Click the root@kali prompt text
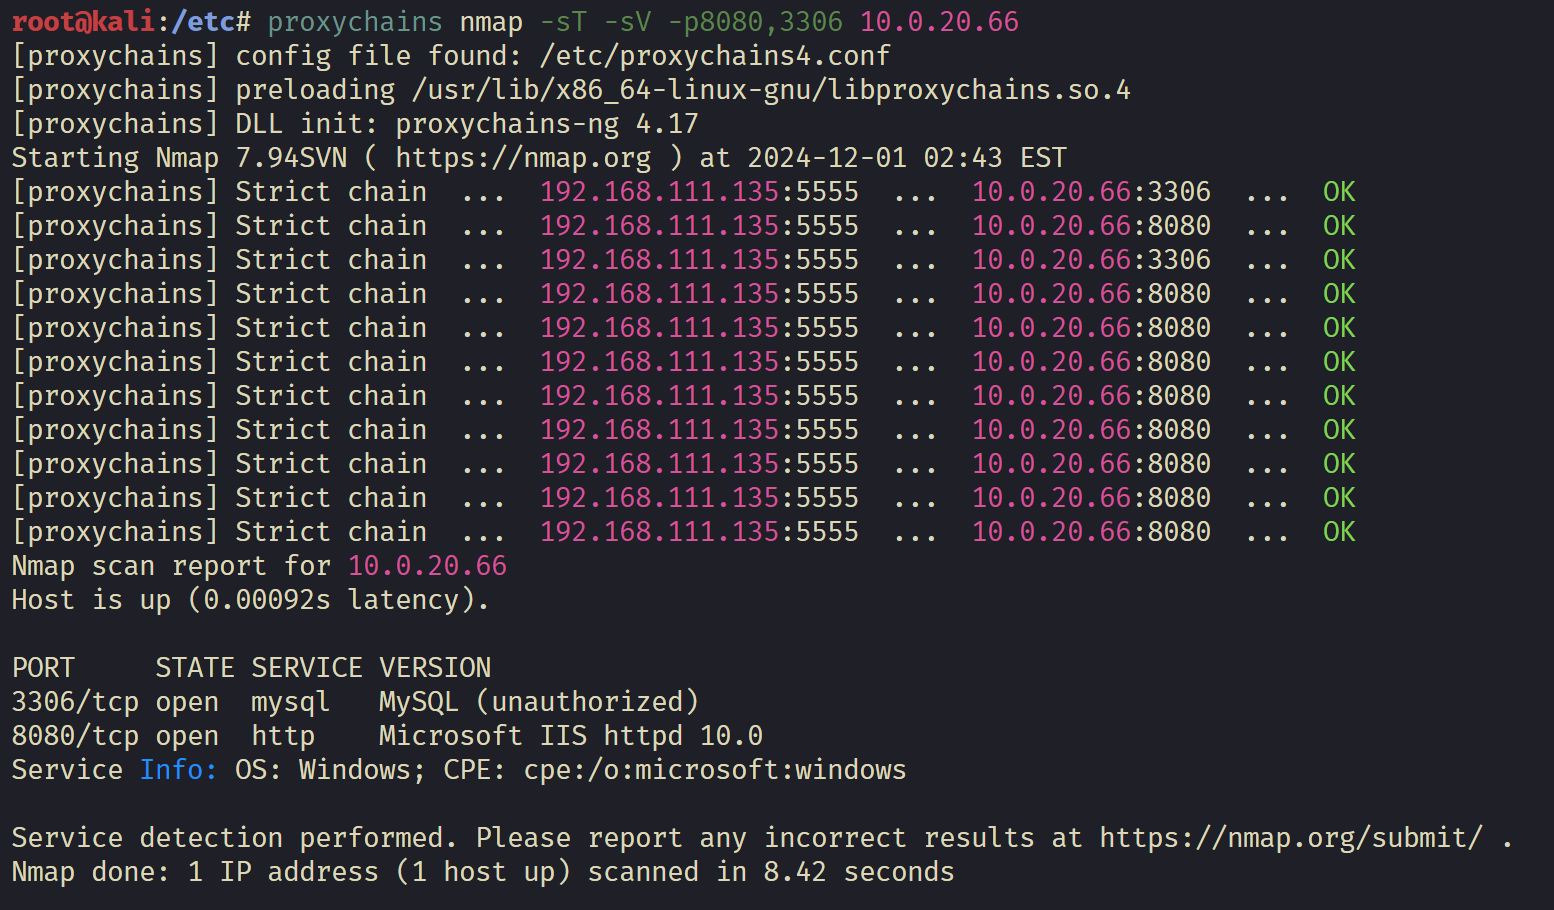 [83, 22]
